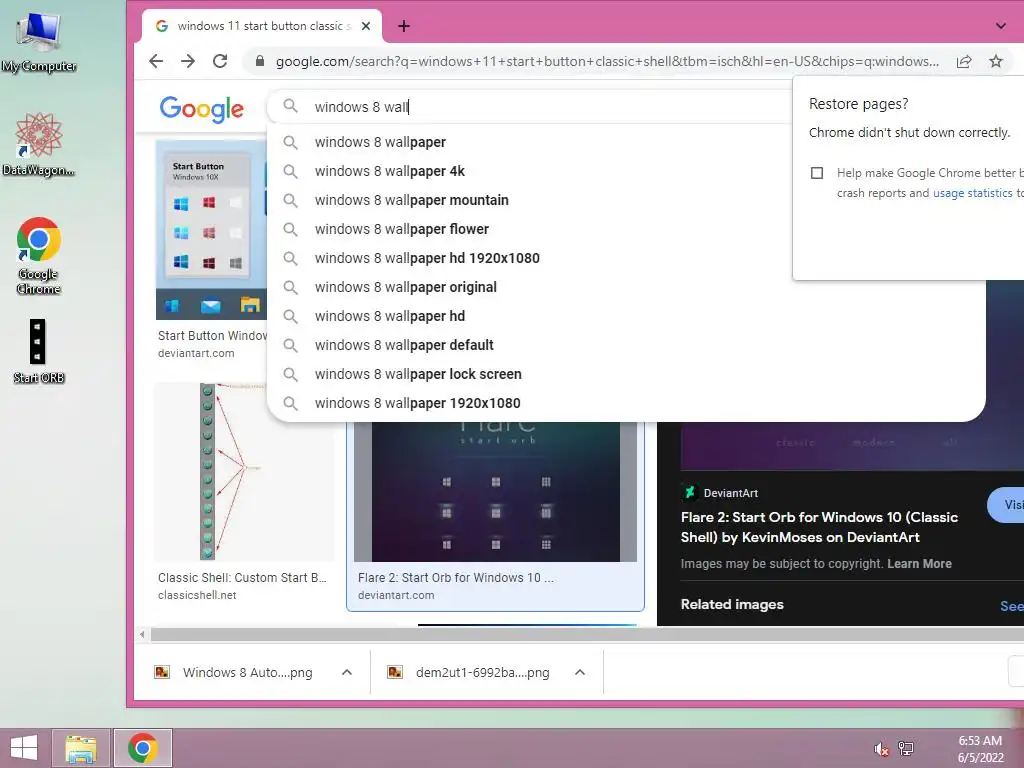This screenshot has width=1024, height=768.
Task: Click the magnifier icon beside wallpaper default suggestion
Action: pyautogui.click(x=291, y=345)
